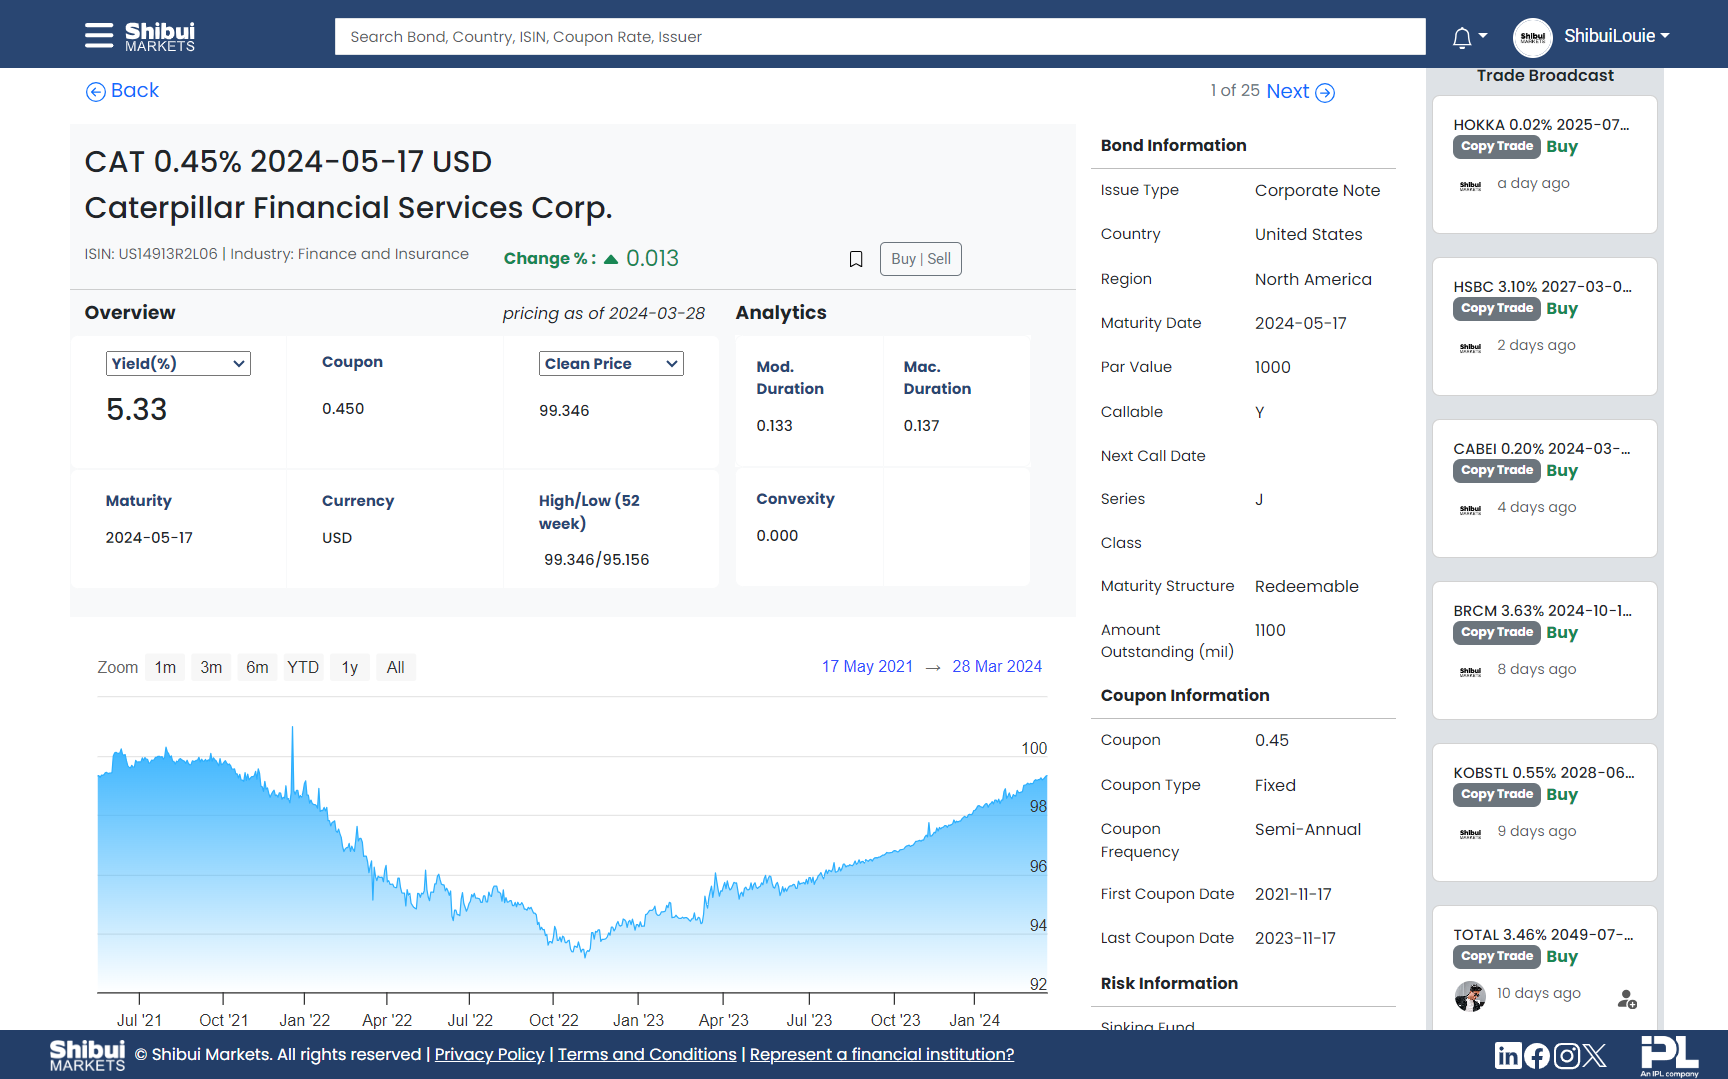The image size is (1728, 1079).
Task: Click the bond search field
Action: point(880,36)
